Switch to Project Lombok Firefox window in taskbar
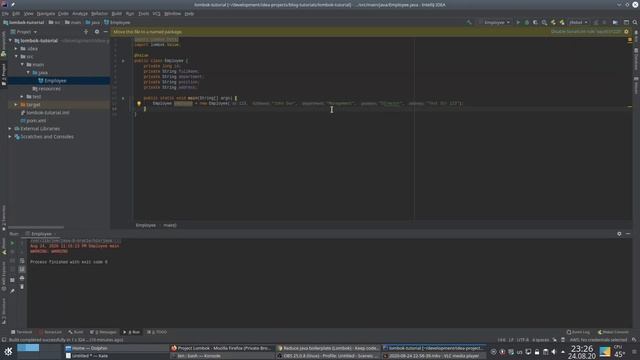 coord(221,348)
